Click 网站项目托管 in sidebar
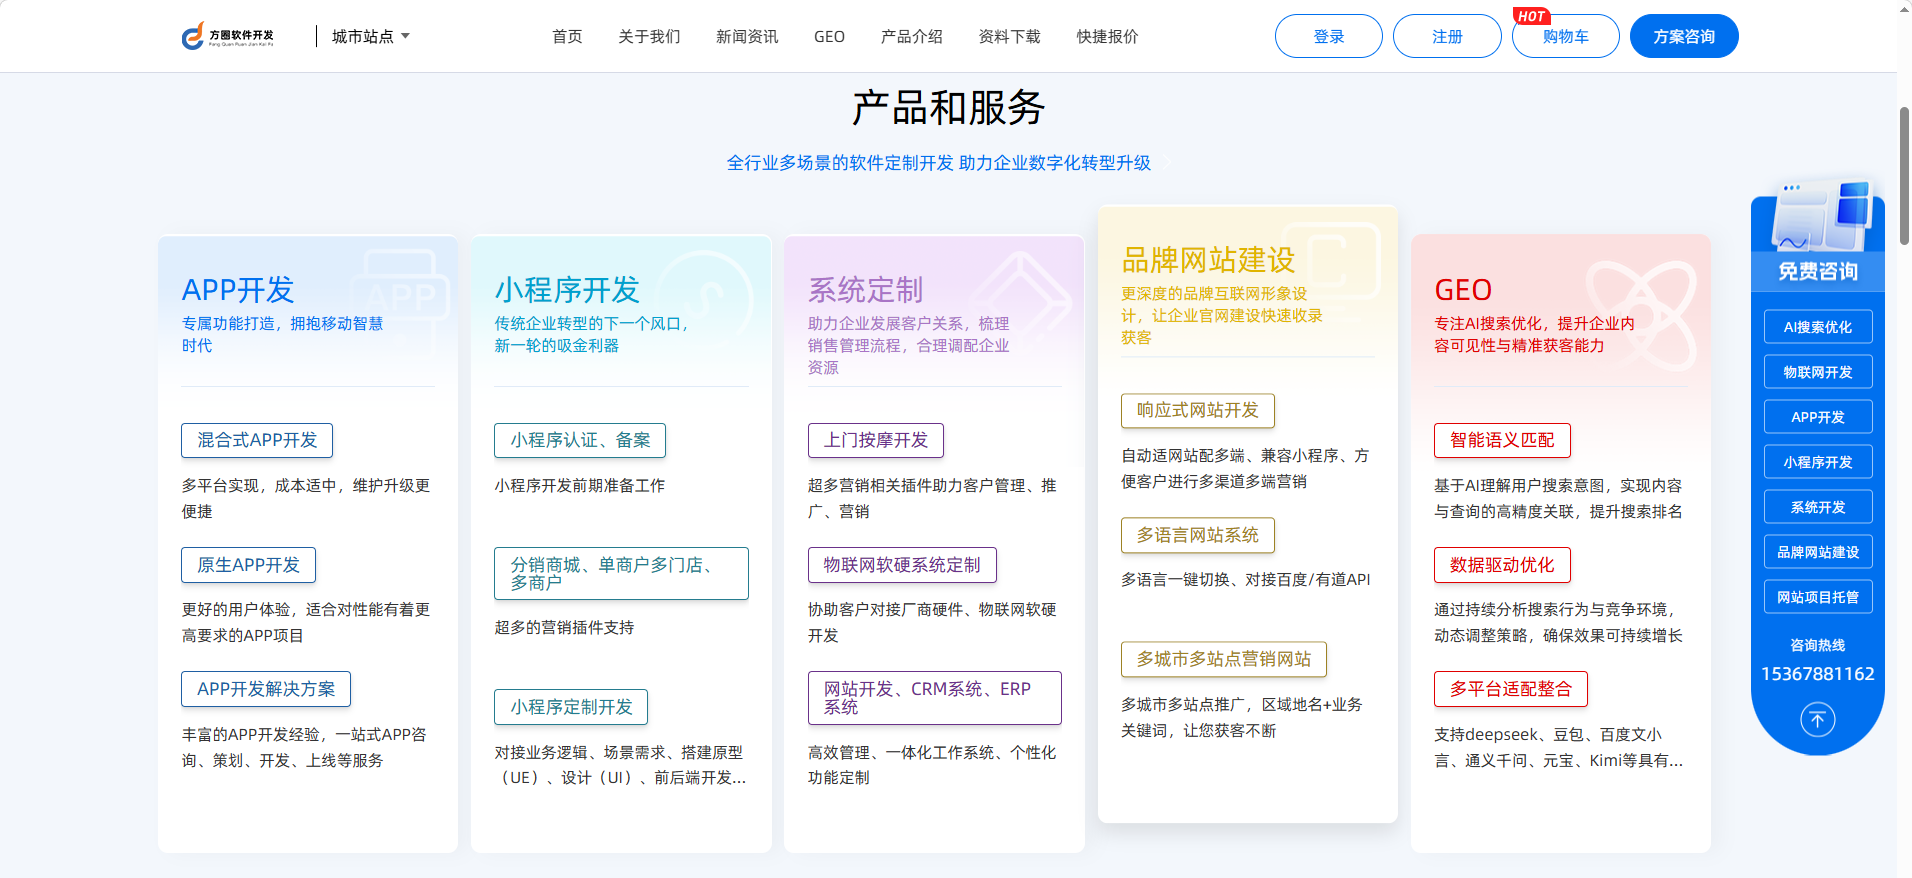Viewport: 1912px width, 878px height. 1818,597
